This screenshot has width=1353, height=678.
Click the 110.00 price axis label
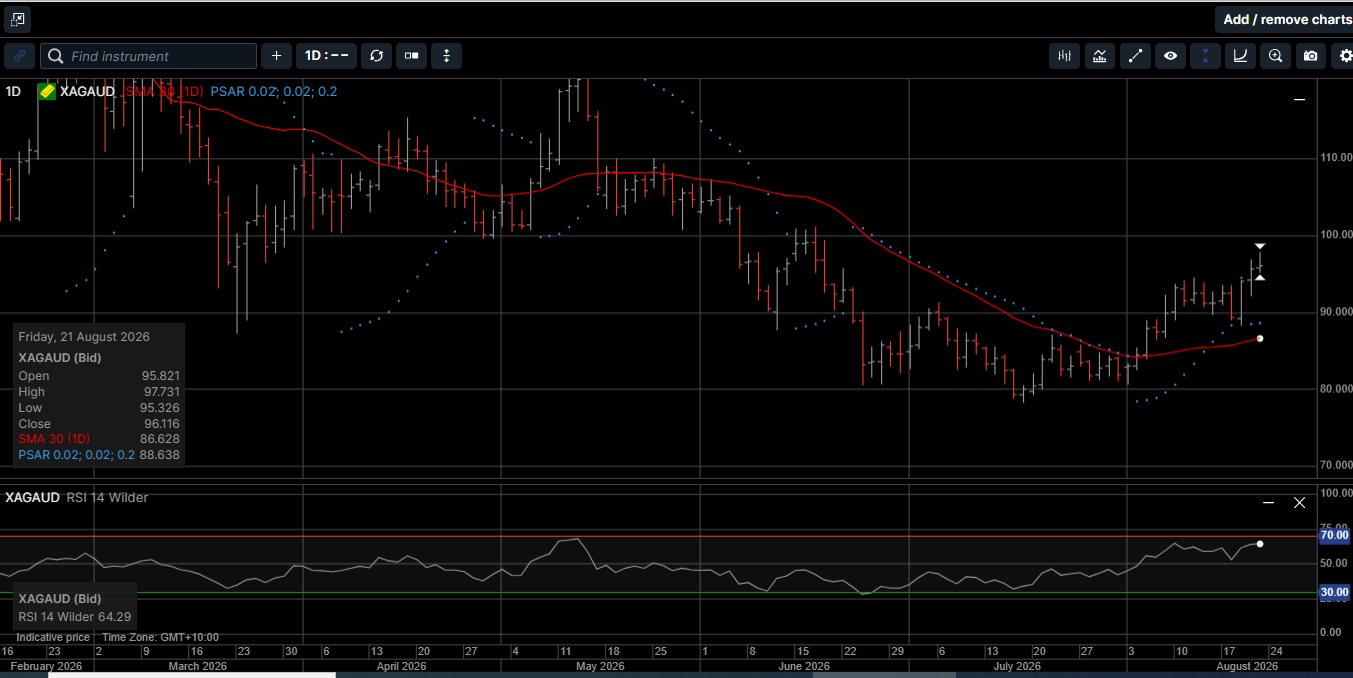[x=1337, y=158]
